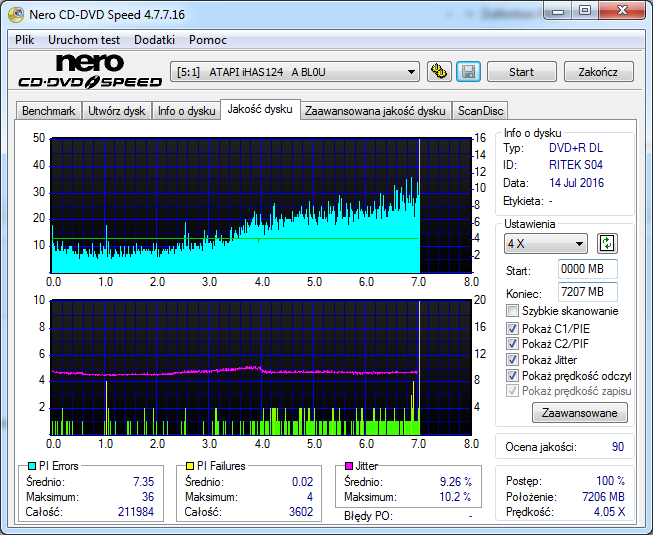Click the Zakończ button

click(x=598, y=72)
